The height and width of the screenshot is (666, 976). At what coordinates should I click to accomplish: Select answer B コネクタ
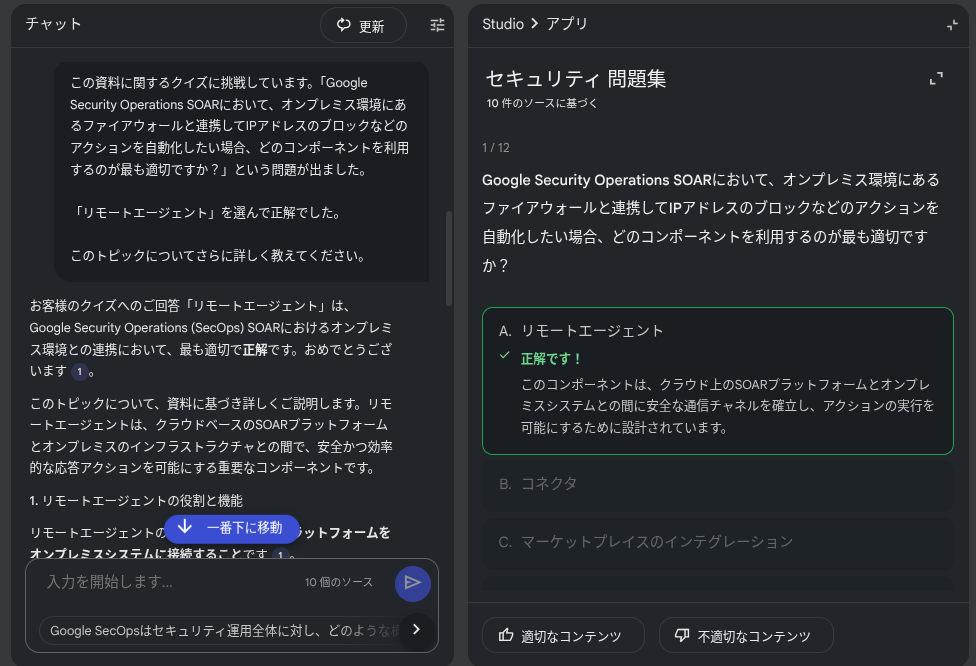(x=718, y=484)
